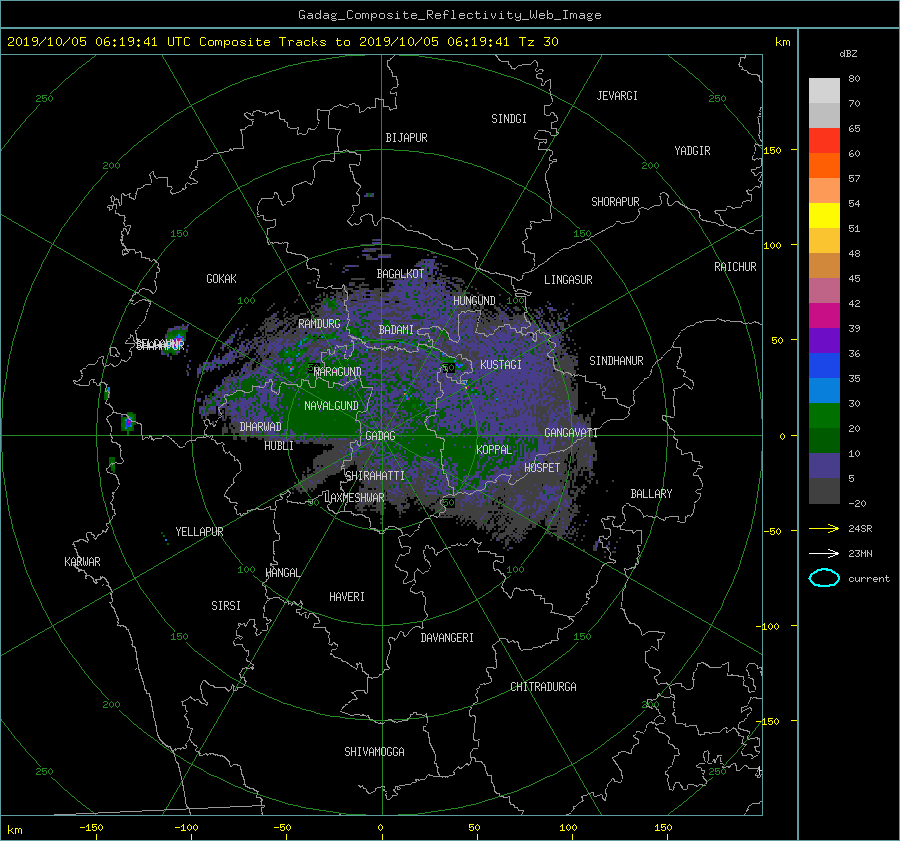This screenshot has height=841, width=900.
Task: Click the dBZ legend heading
Action: pyautogui.click(x=848, y=54)
